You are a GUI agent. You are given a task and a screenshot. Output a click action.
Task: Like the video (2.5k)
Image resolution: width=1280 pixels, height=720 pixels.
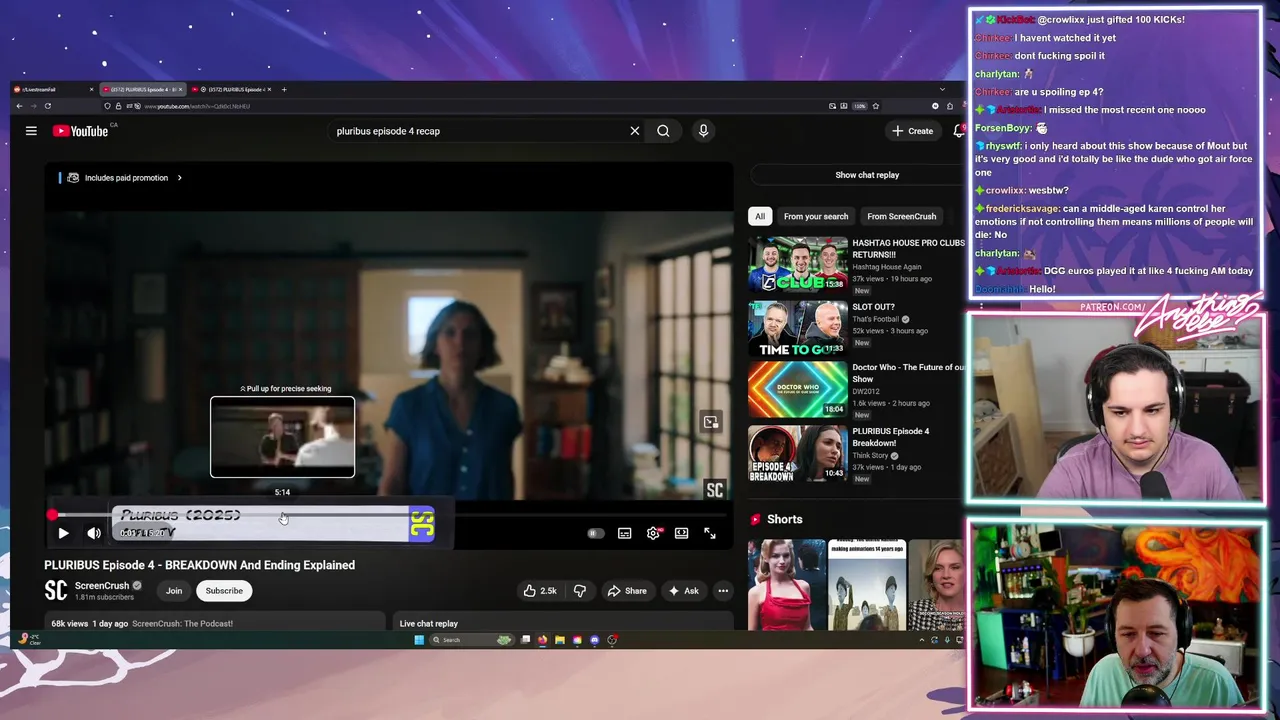click(540, 591)
